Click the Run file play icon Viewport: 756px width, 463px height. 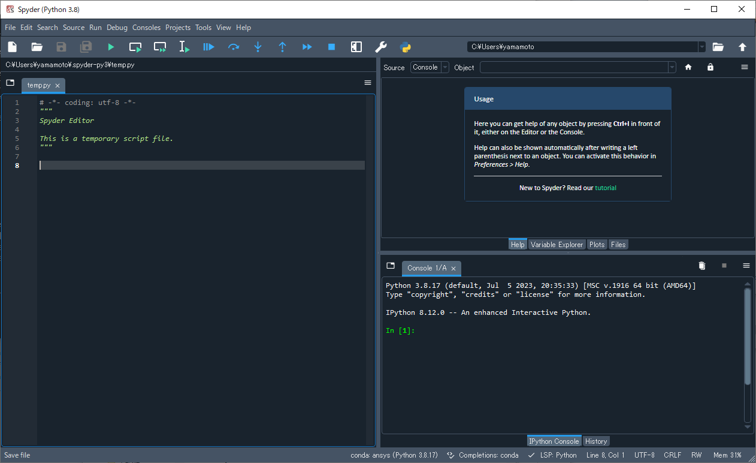coord(111,47)
